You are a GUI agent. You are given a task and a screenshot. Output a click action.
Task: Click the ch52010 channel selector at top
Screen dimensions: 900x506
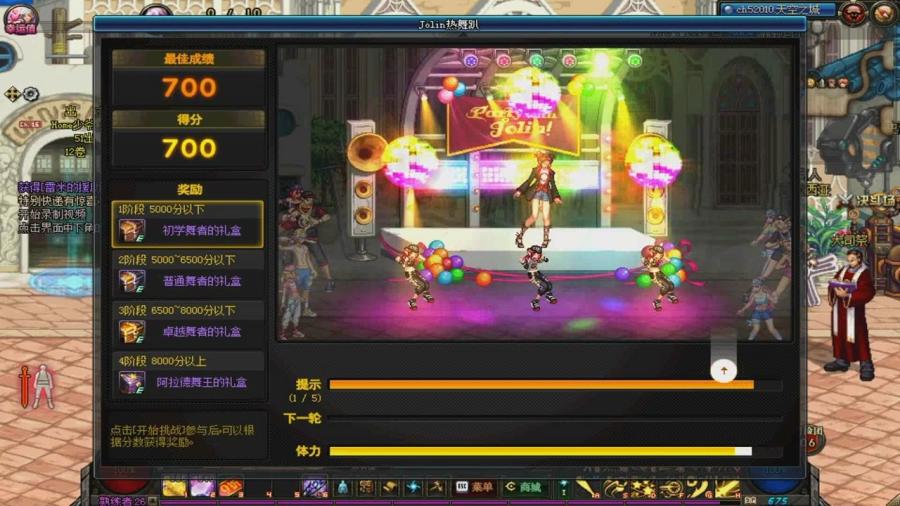point(778,9)
